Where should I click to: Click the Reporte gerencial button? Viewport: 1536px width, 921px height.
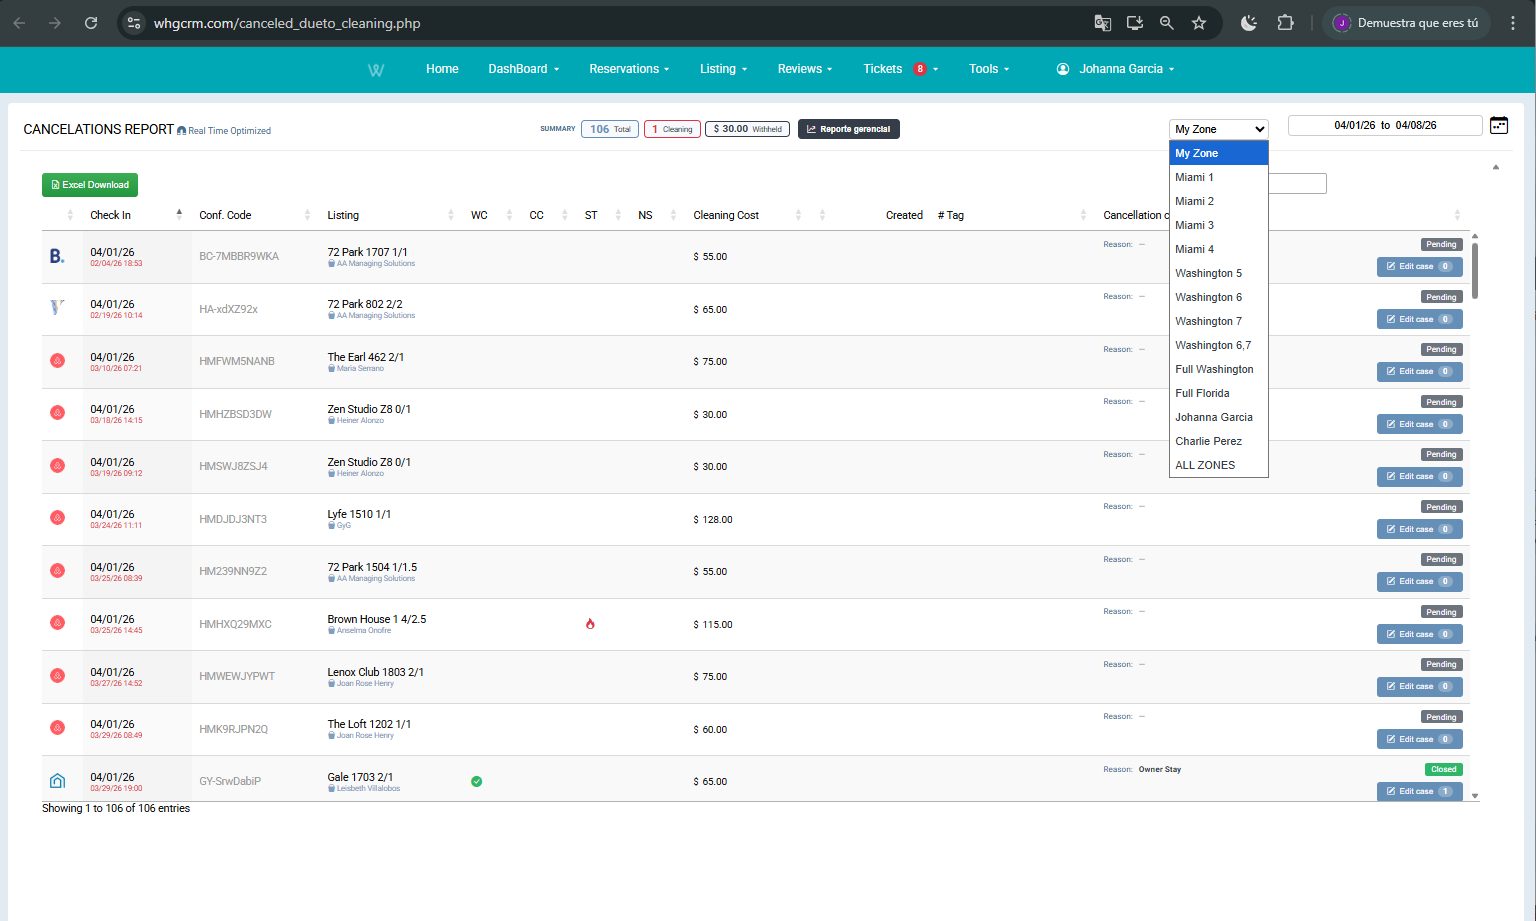click(x=848, y=129)
